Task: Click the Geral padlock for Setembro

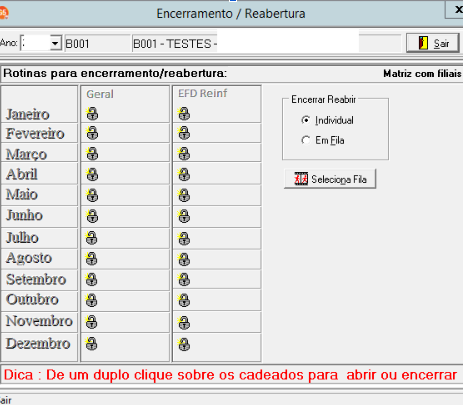Action: [92, 280]
